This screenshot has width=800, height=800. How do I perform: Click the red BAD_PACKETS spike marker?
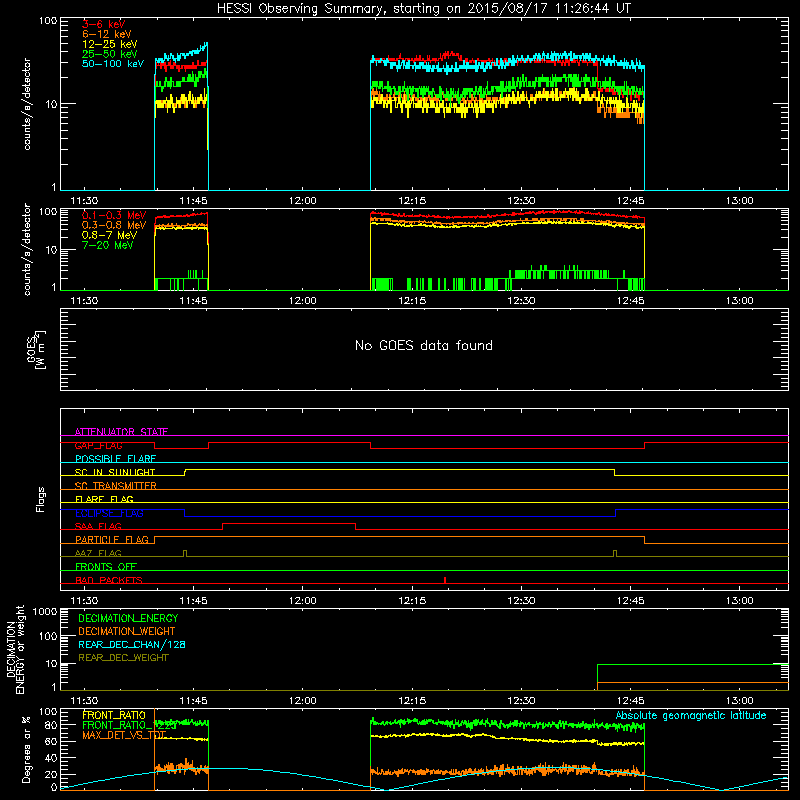[445, 580]
